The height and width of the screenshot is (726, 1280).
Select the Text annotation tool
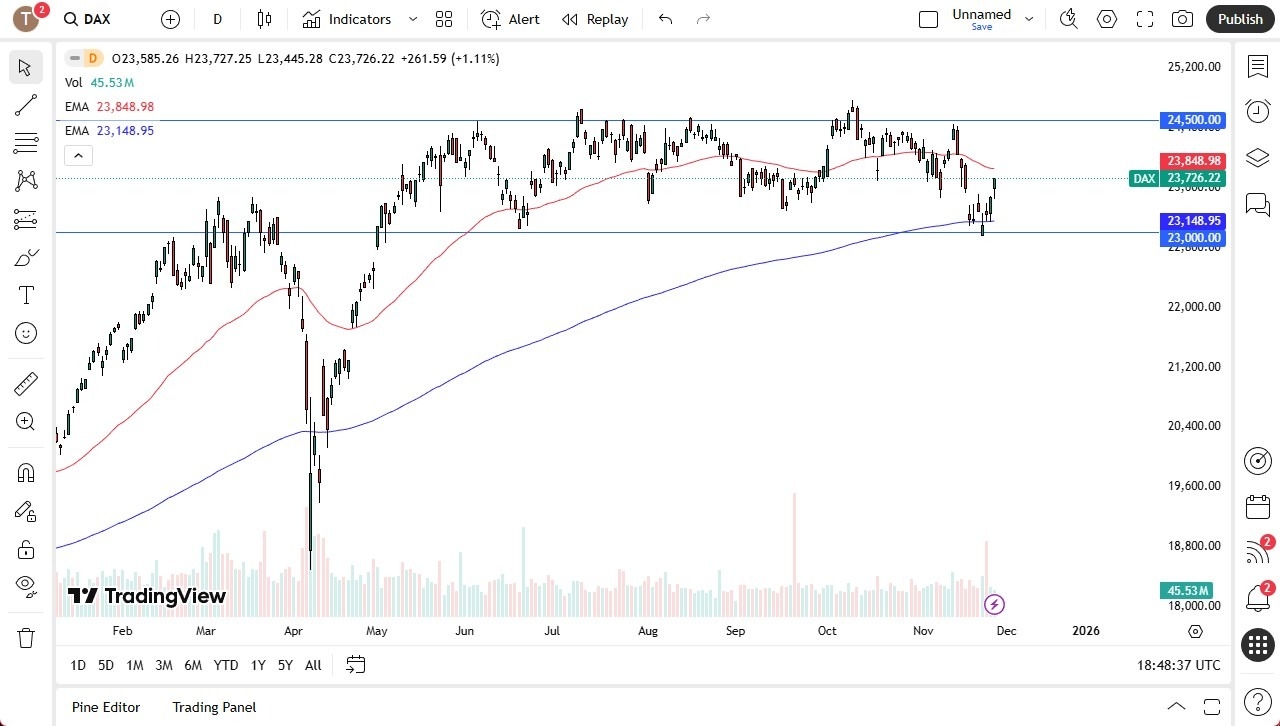click(x=25, y=294)
